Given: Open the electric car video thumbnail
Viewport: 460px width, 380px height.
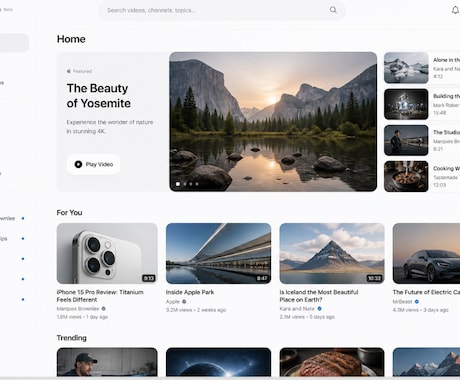Looking at the screenshot, I should 426,253.
